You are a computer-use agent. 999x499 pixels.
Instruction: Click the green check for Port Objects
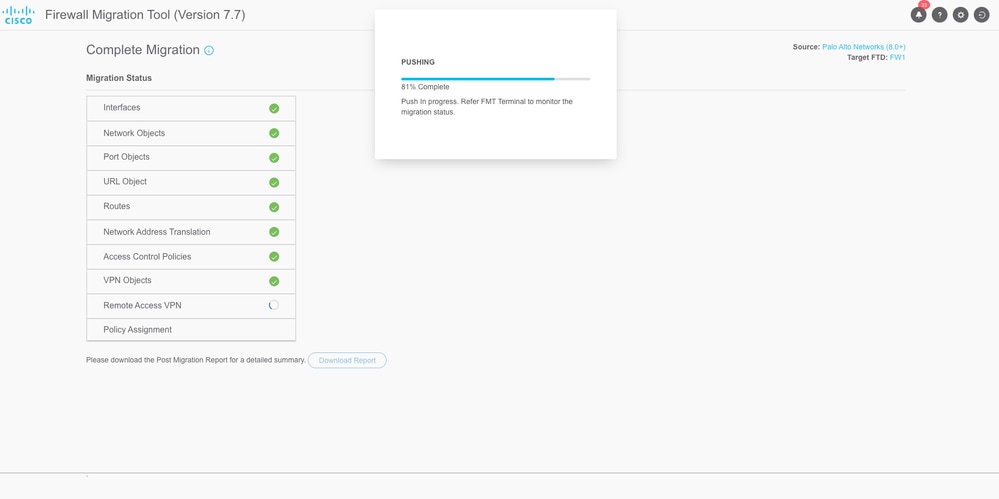point(274,157)
